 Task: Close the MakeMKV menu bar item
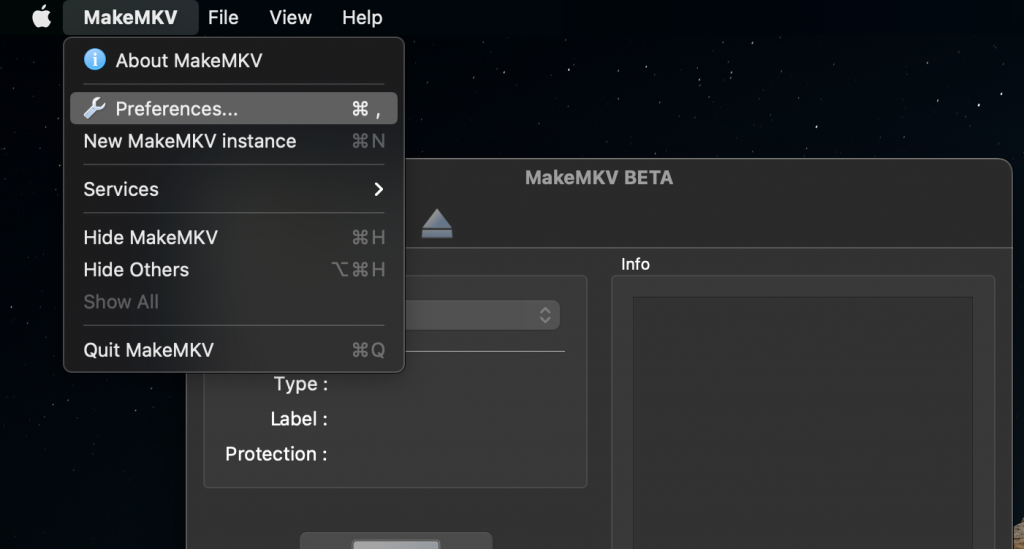[131, 17]
